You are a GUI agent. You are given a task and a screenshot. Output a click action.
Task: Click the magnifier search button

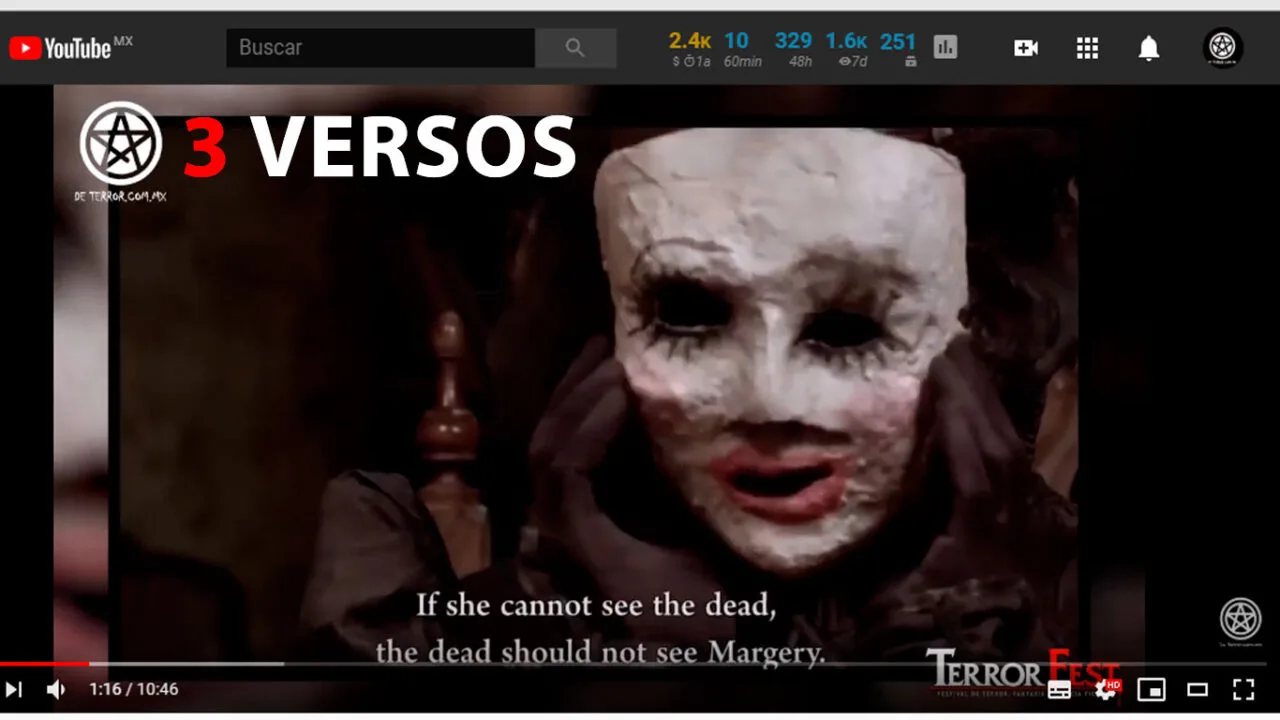point(575,47)
